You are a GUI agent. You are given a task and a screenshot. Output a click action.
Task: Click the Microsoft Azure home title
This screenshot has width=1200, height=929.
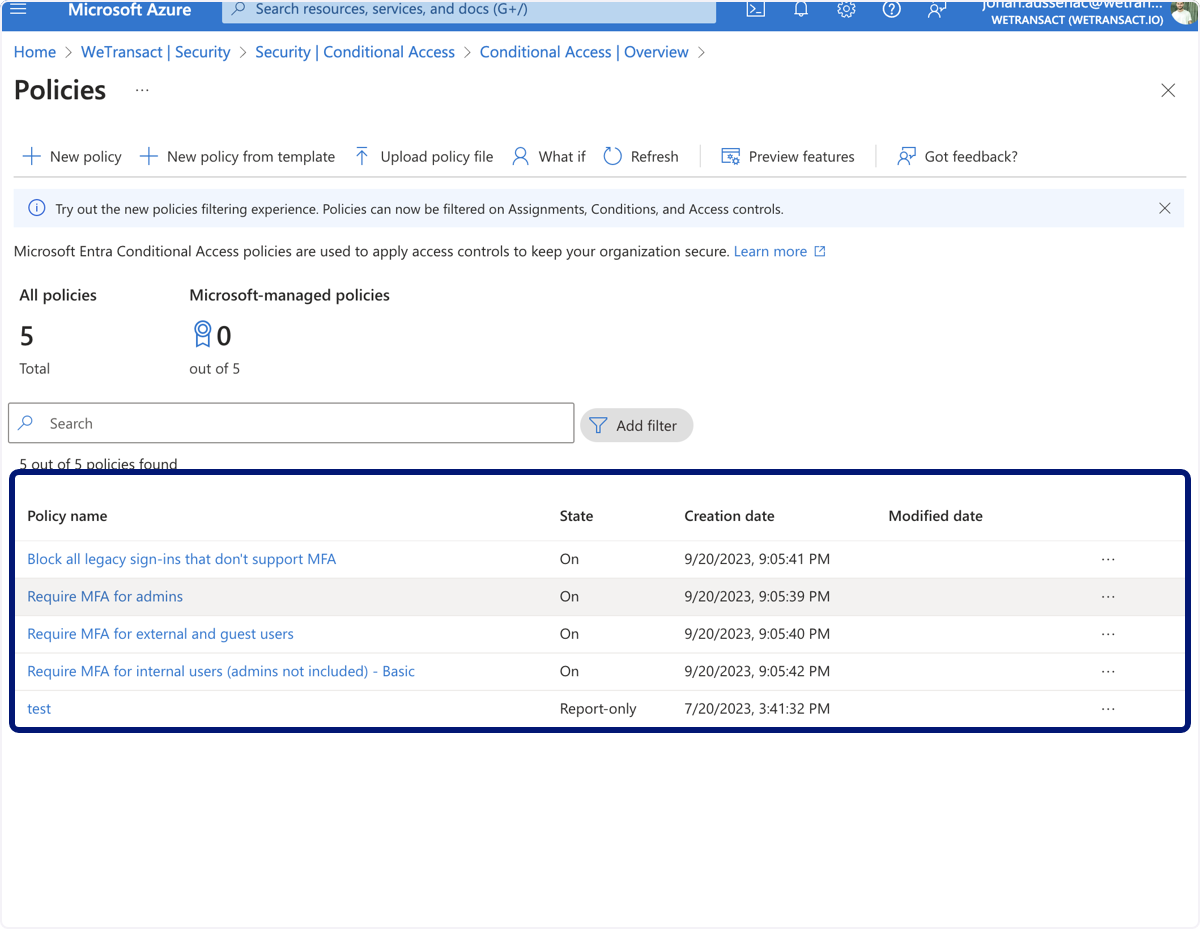(x=129, y=9)
